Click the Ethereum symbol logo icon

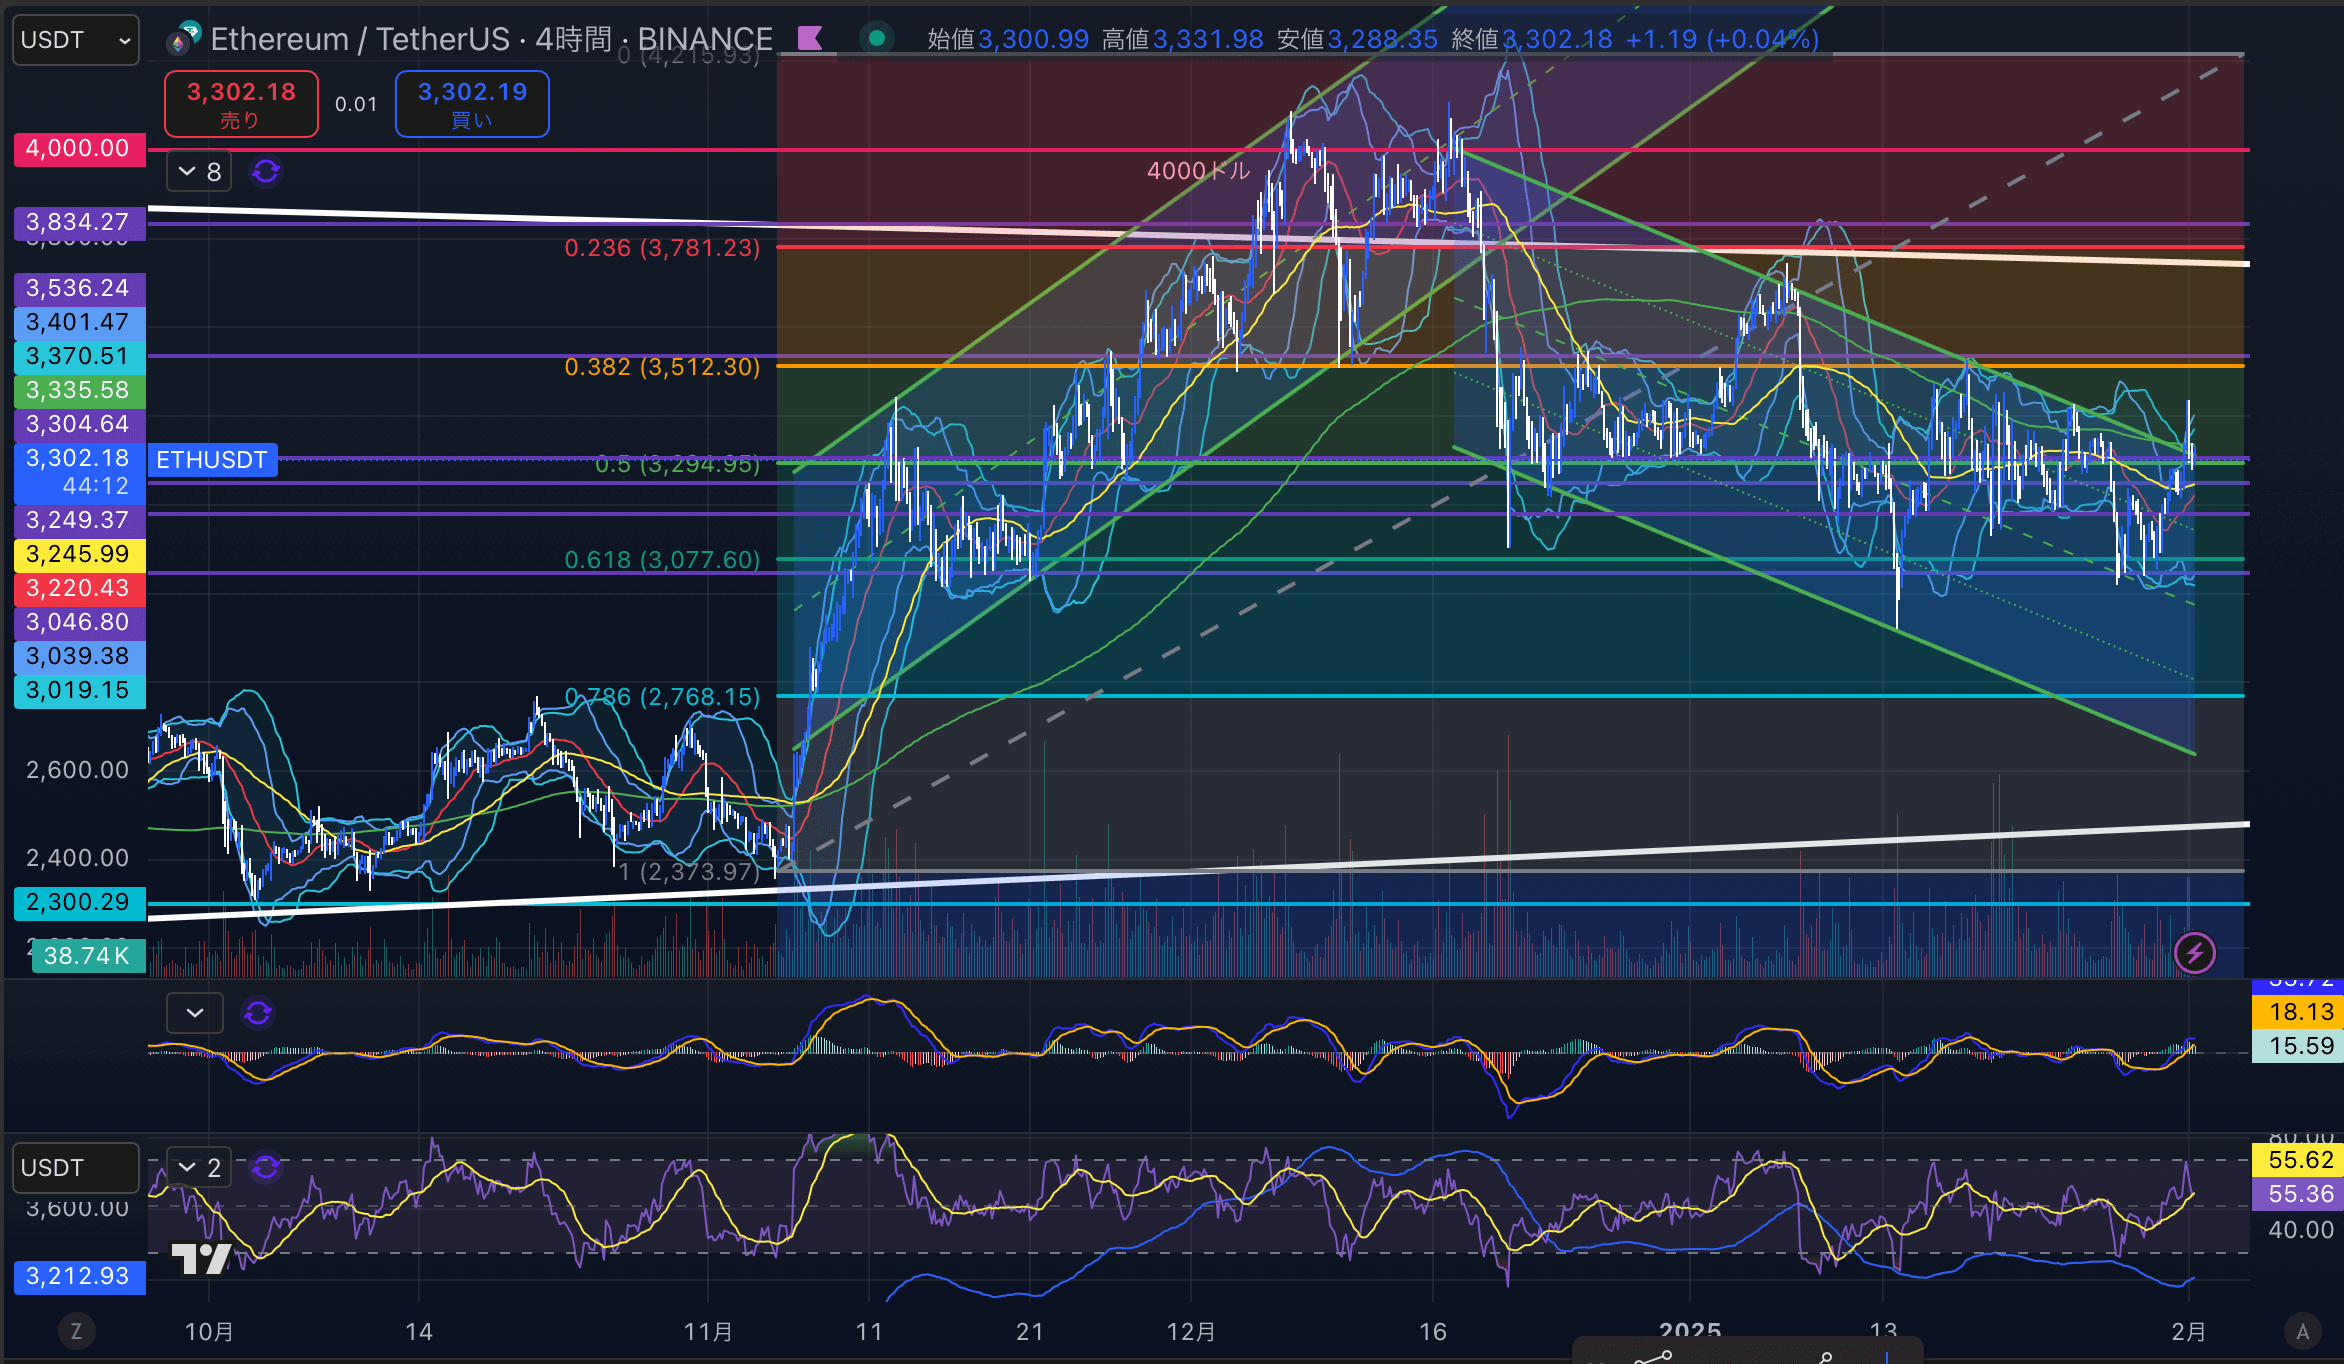(183, 38)
